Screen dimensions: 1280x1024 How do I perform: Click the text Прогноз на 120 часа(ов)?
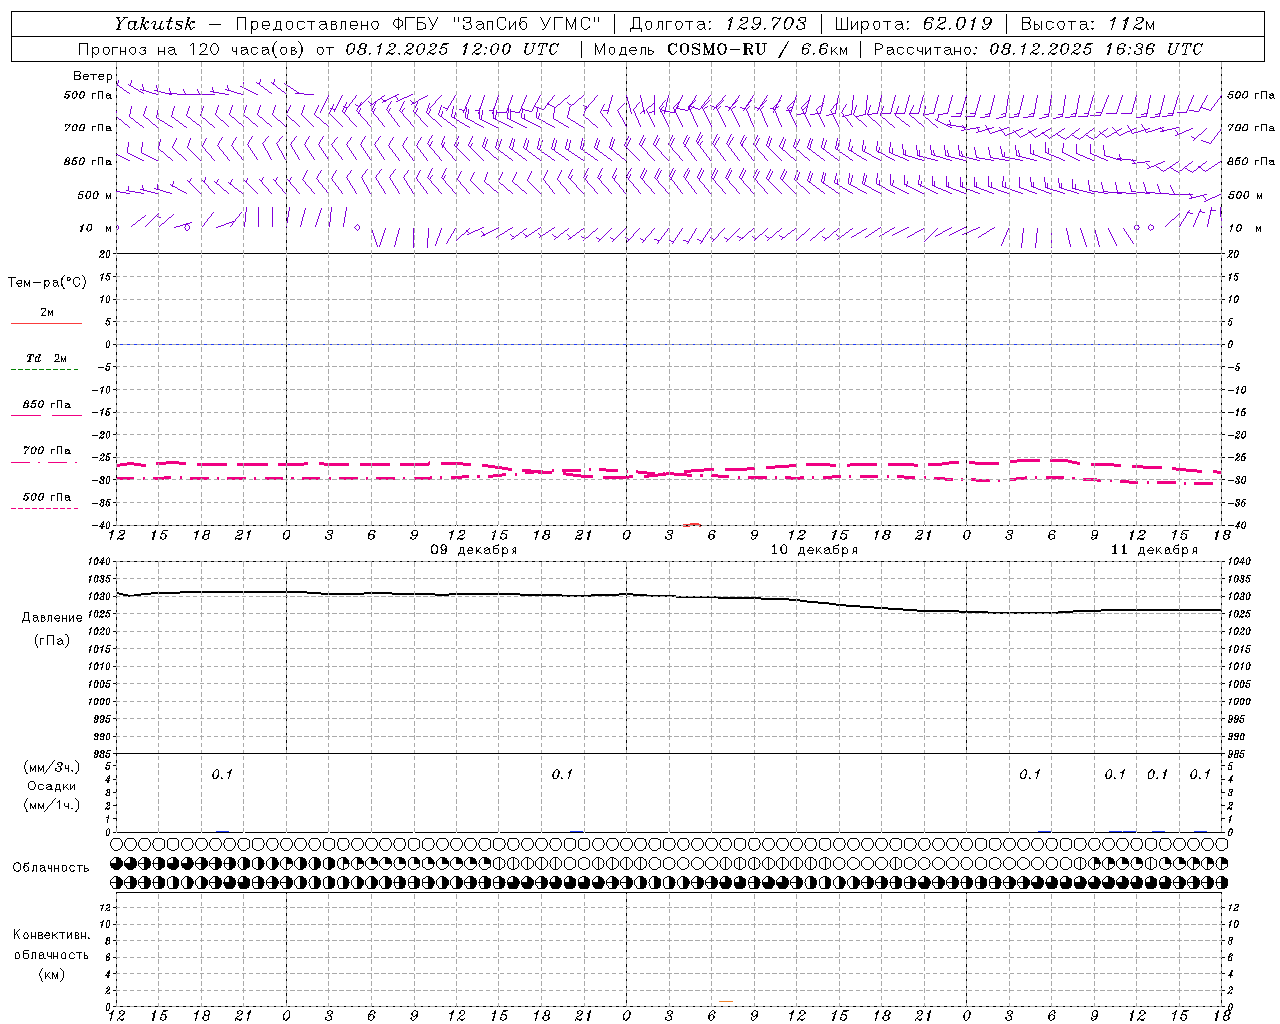(193, 49)
